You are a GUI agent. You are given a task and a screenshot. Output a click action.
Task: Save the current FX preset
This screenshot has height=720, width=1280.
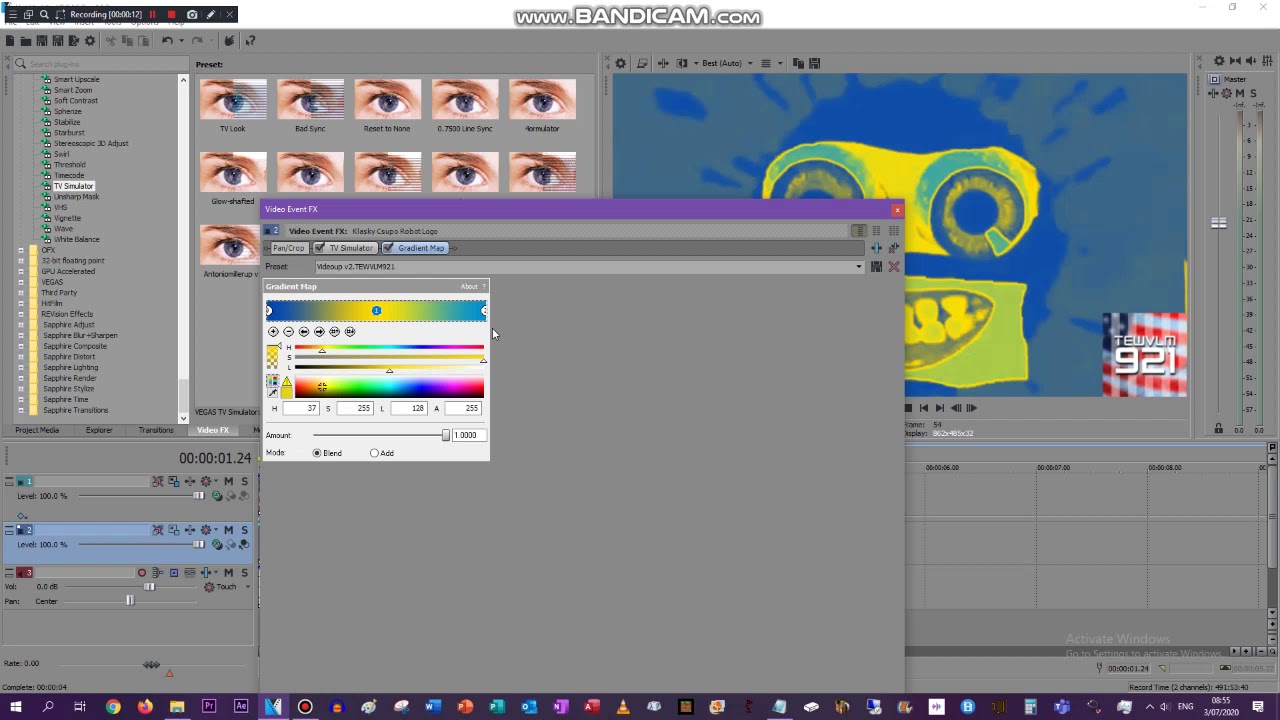pyautogui.click(x=876, y=267)
